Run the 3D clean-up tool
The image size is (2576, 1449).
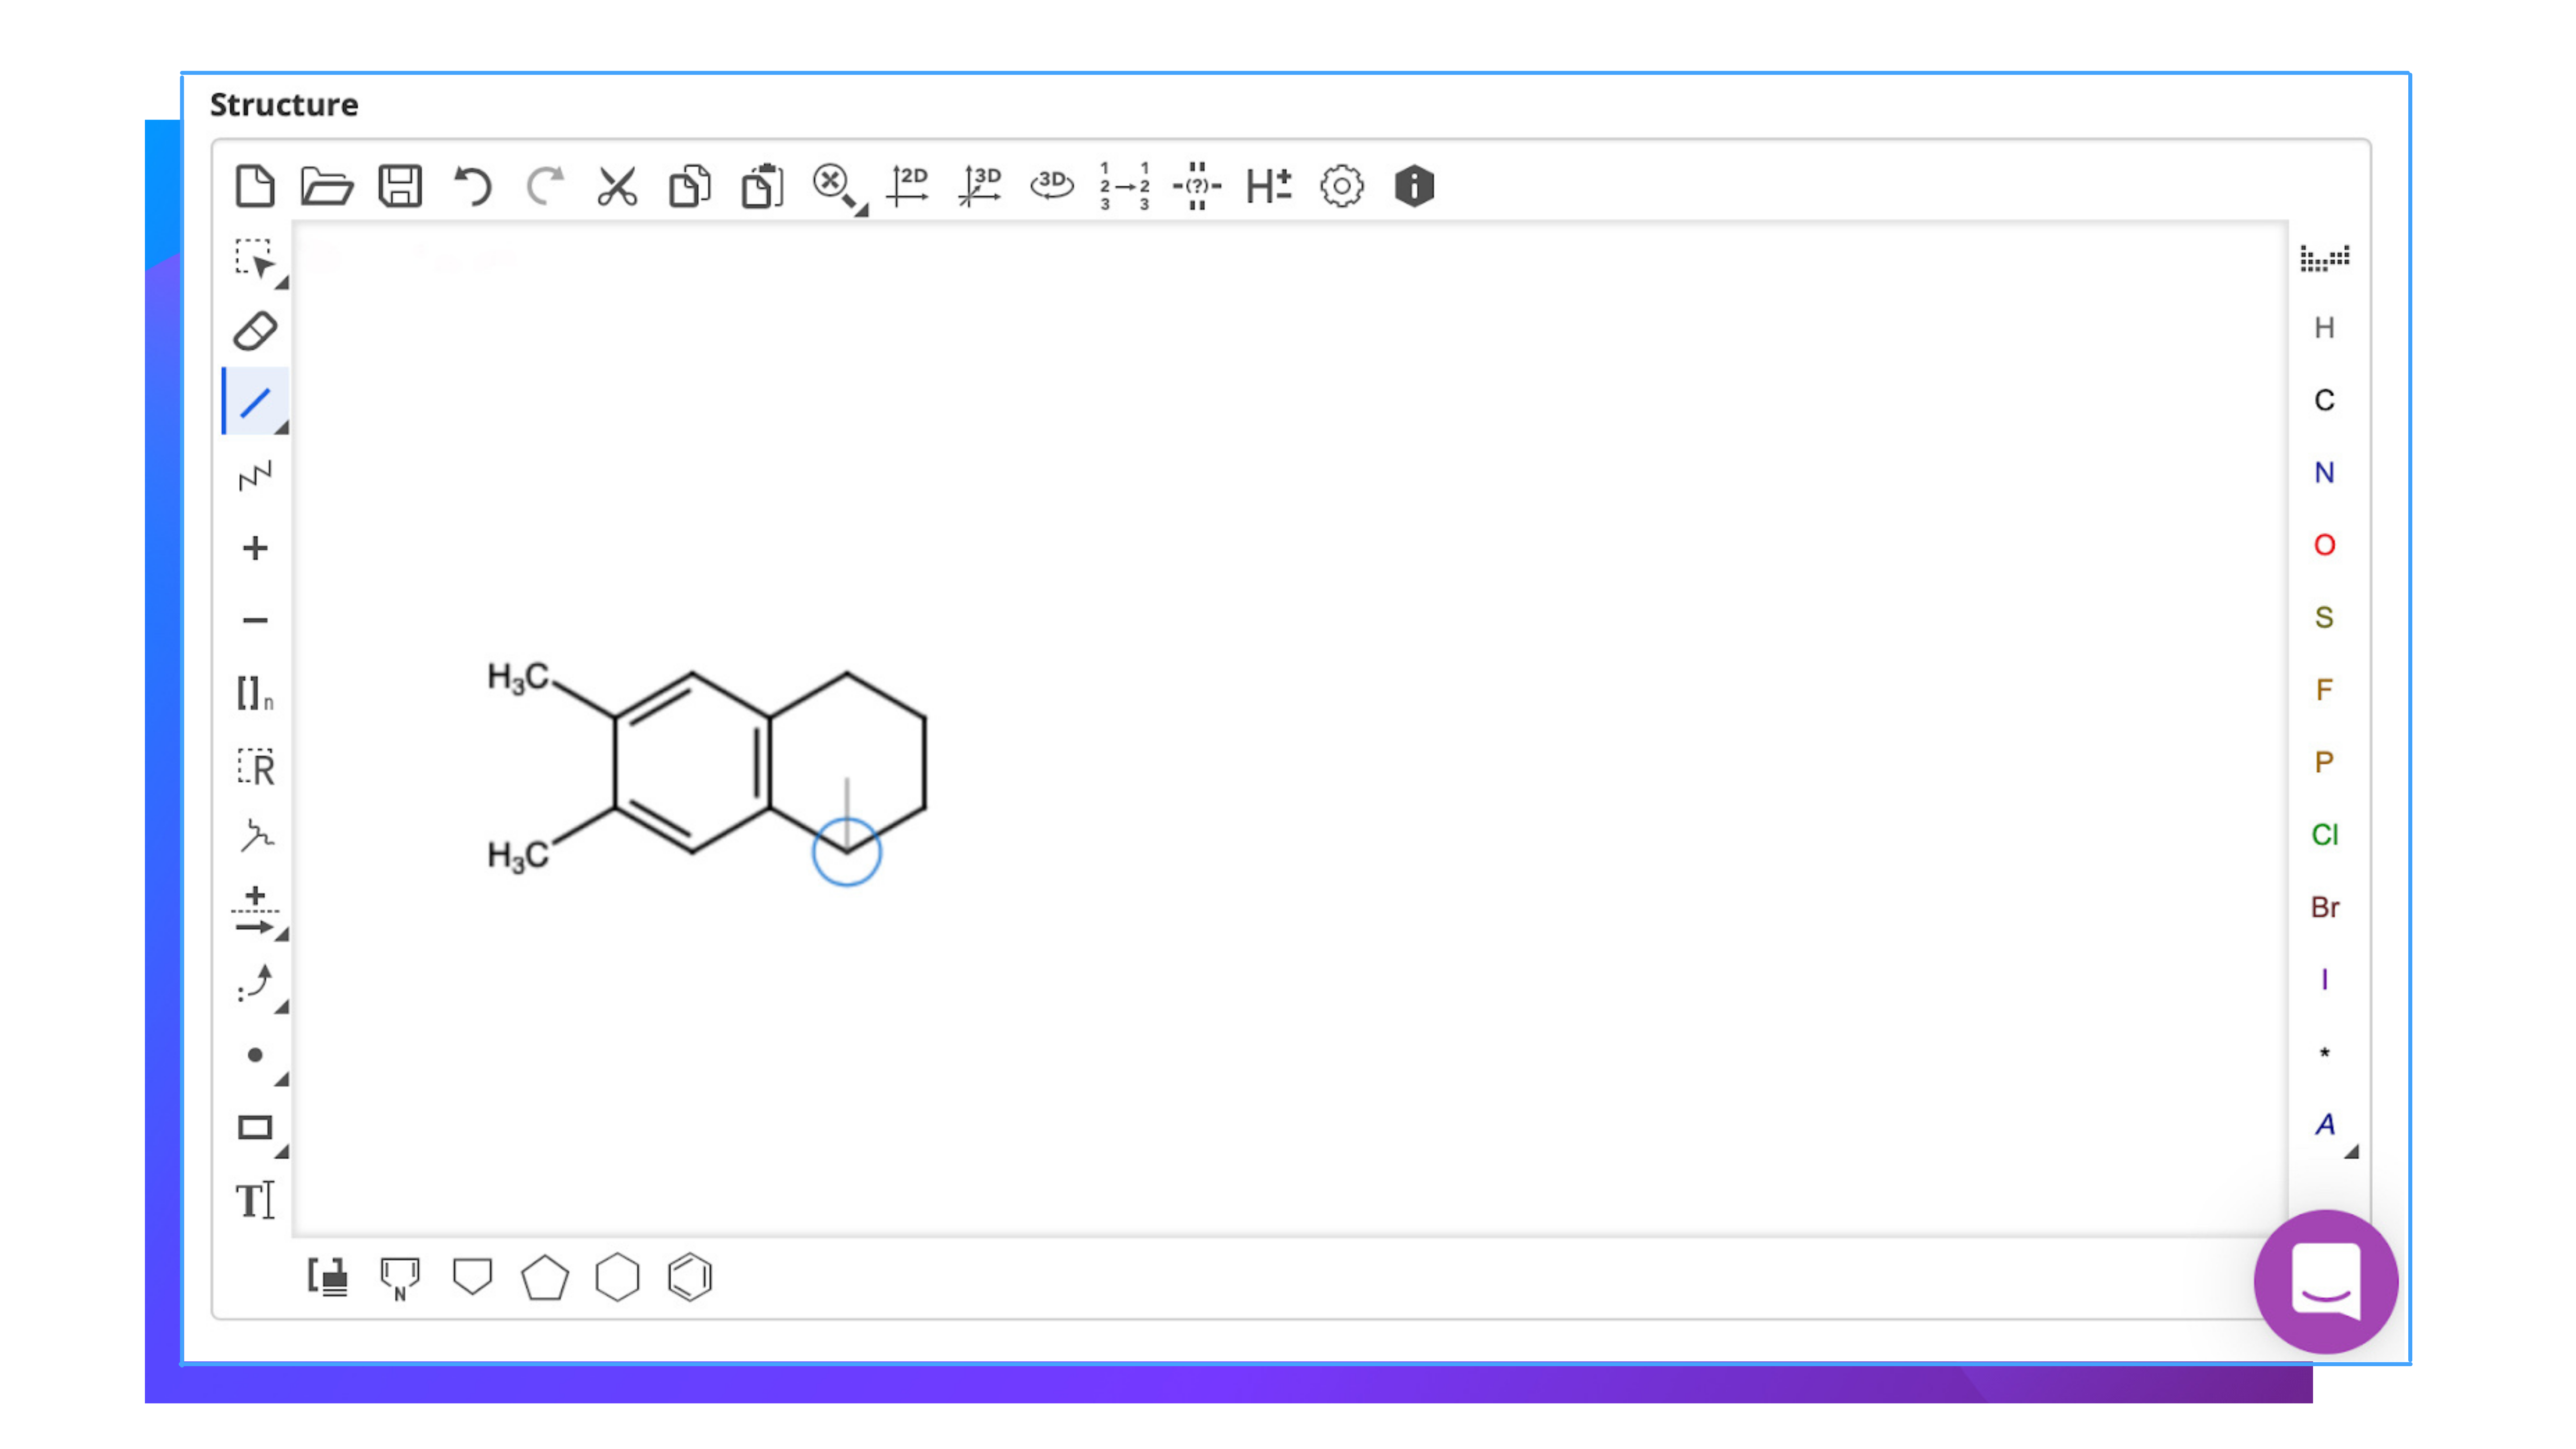tap(980, 186)
